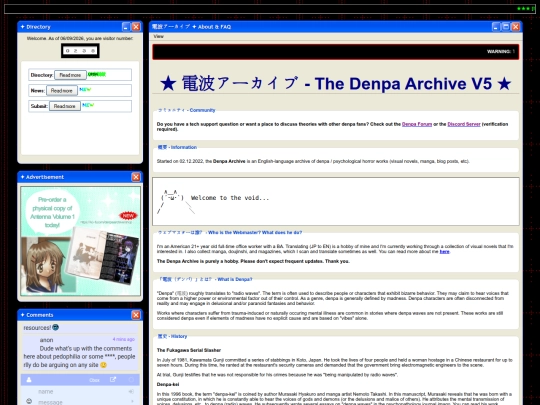Click green status dots in top bar
Viewport: 540px width, 405px height.
click(x=524, y=9)
